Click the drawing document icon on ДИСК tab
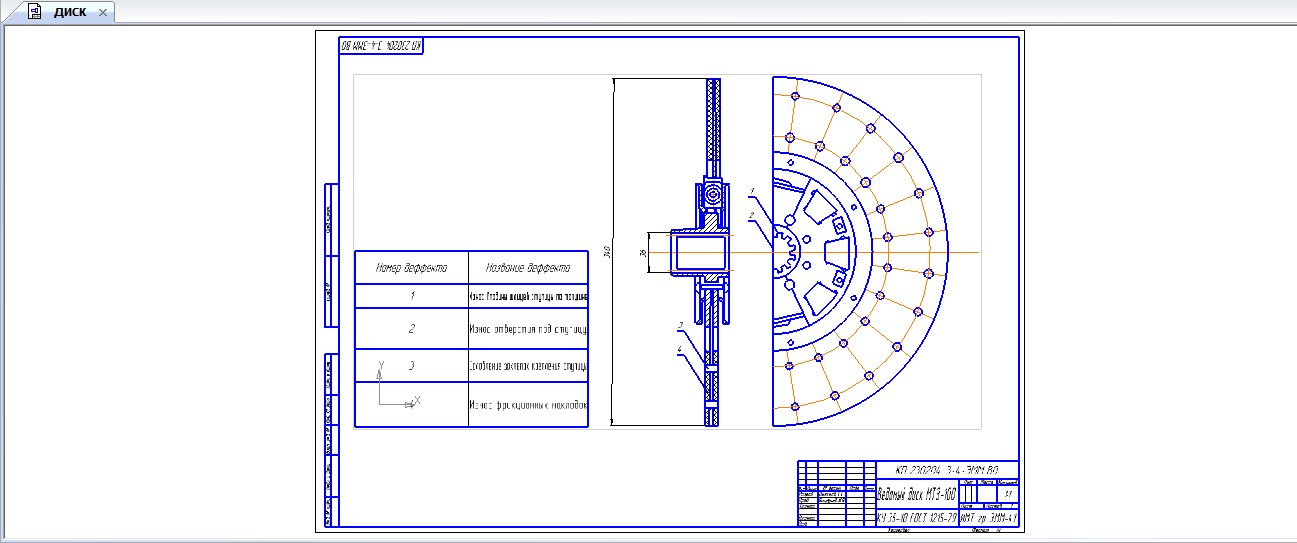 click(x=34, y=12)
